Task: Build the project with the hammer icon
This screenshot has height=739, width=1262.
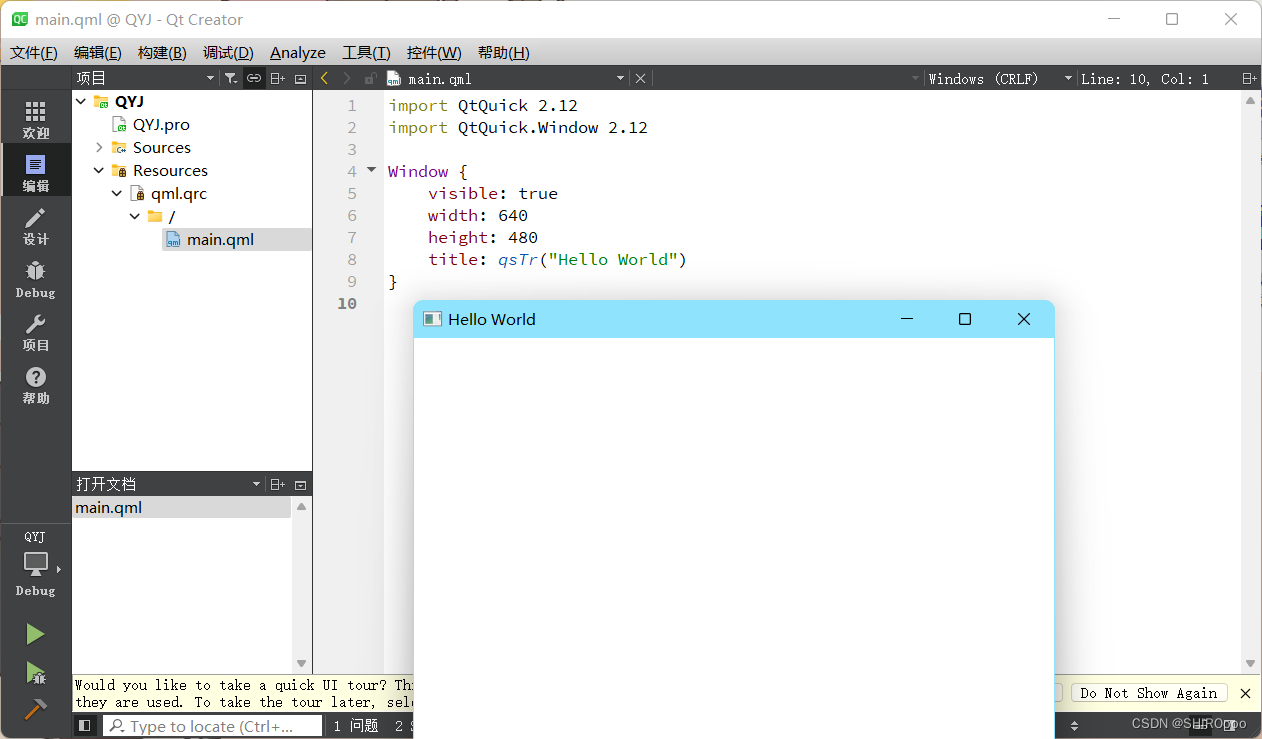Action: (x=35, y=709)
